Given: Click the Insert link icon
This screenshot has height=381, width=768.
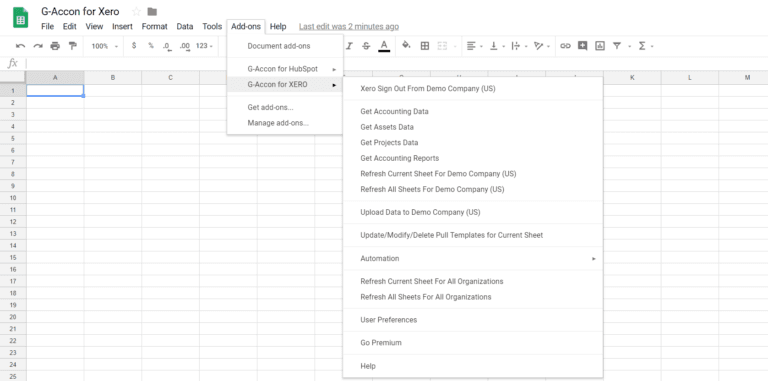Looking at the screenshot, I should click(565, 46).
